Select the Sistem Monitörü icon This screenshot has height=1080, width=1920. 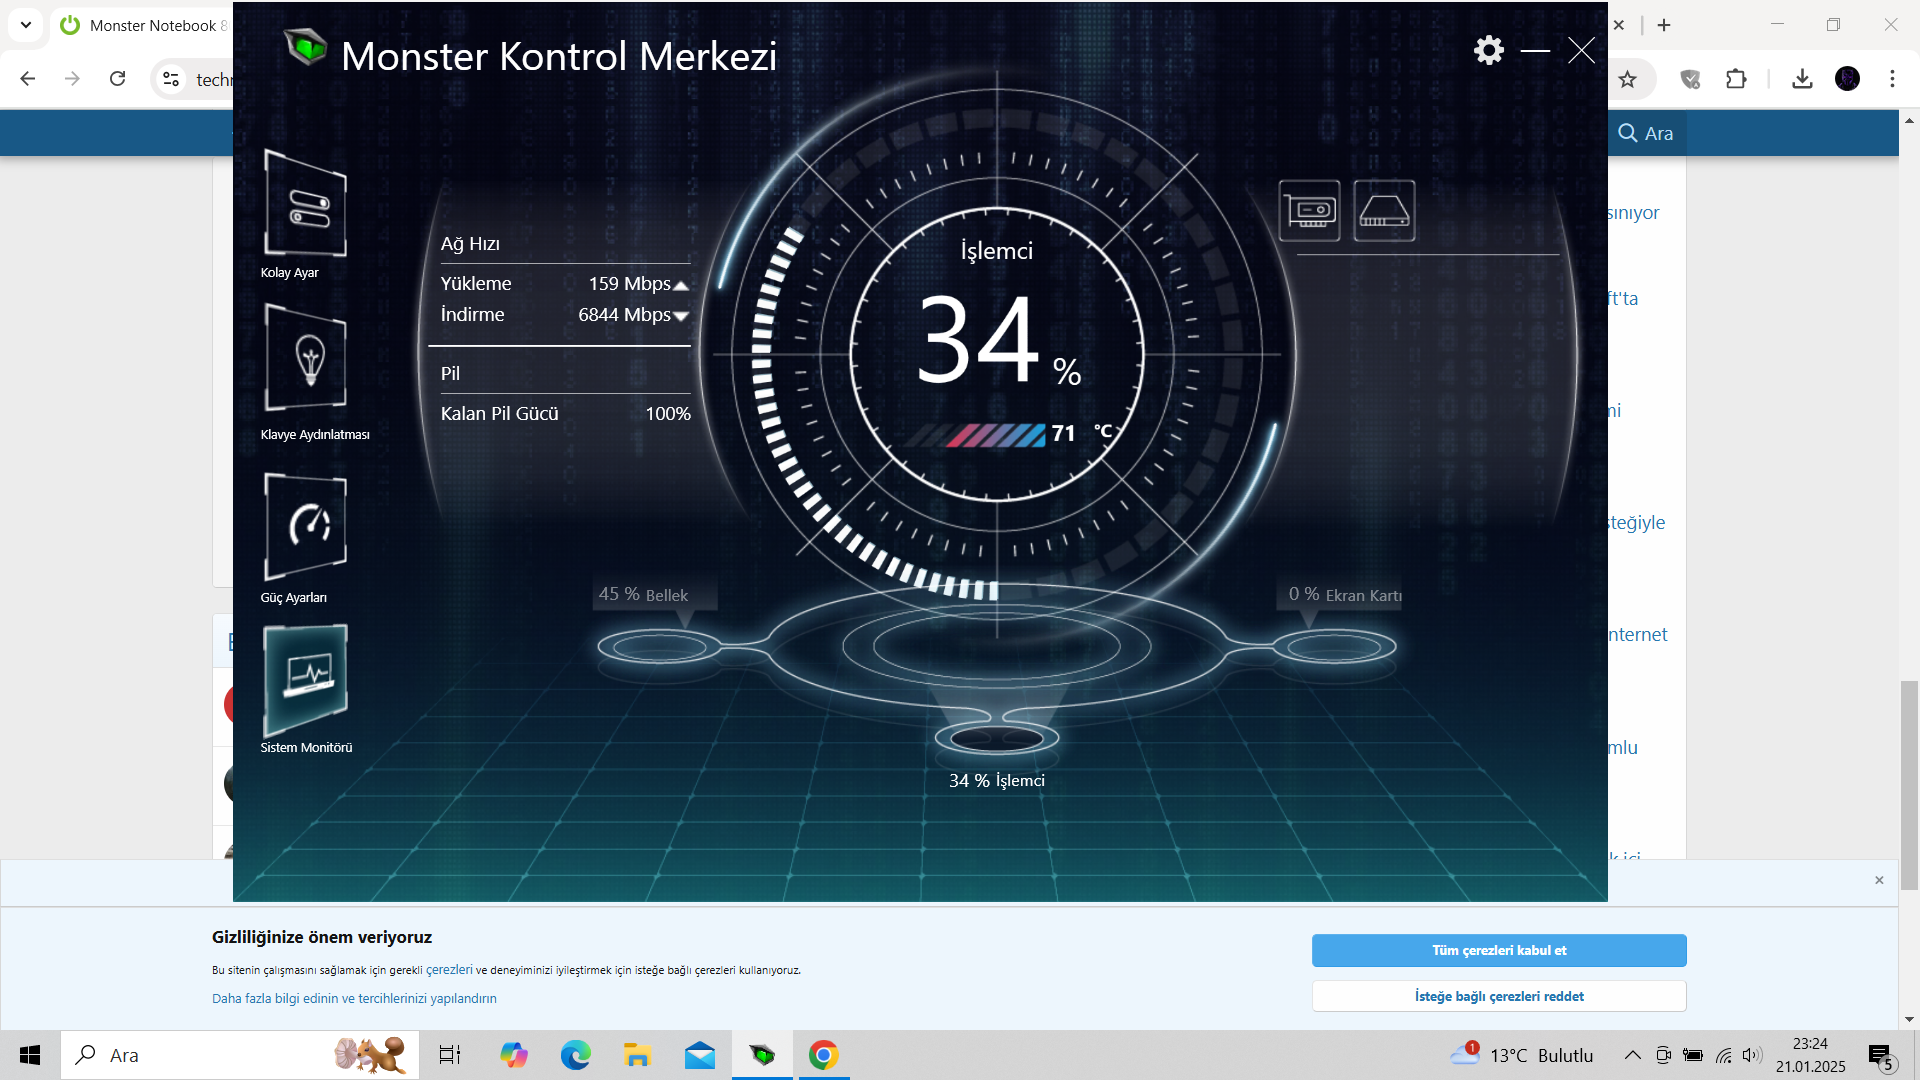[305, 679]
